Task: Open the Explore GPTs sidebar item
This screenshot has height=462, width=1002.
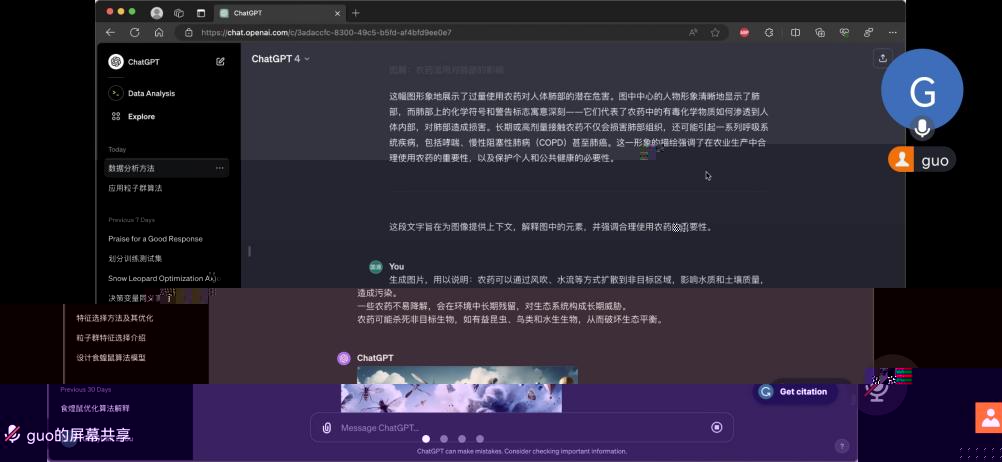Action: (141, 117)
